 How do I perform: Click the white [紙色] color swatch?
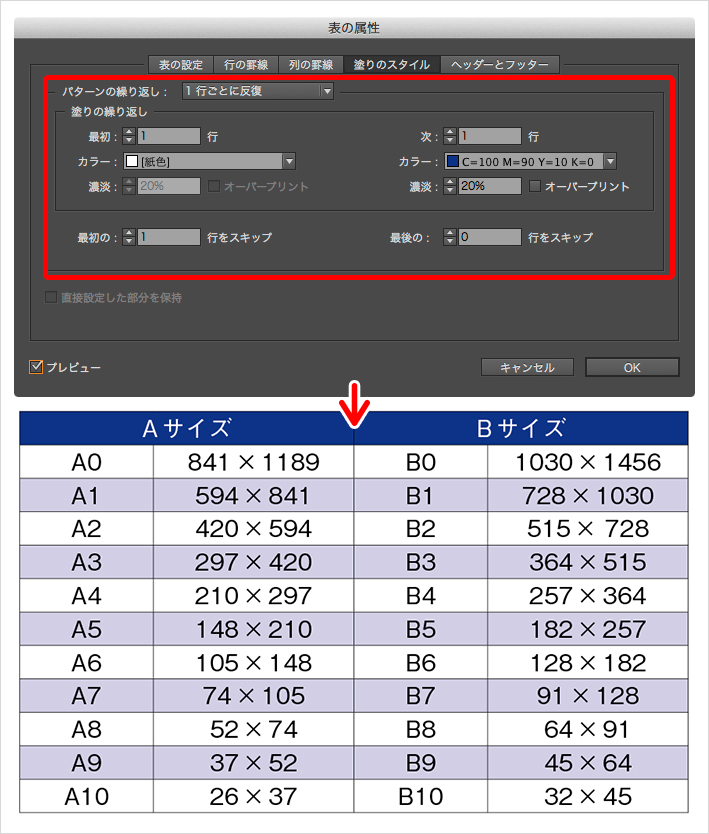(132, 161)
